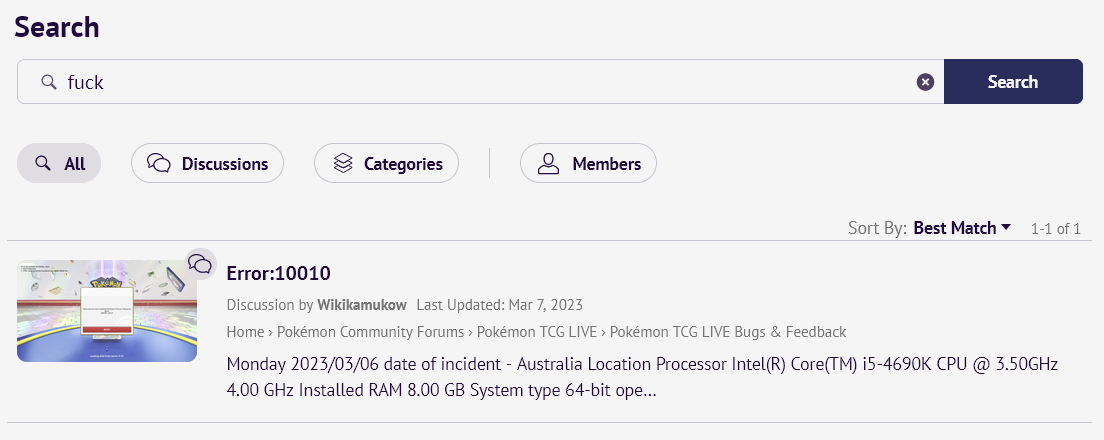Click the result excerpt starting with Monday 2023/03/06
This screenshot has height=440, width=1104.
pos(642,376)
